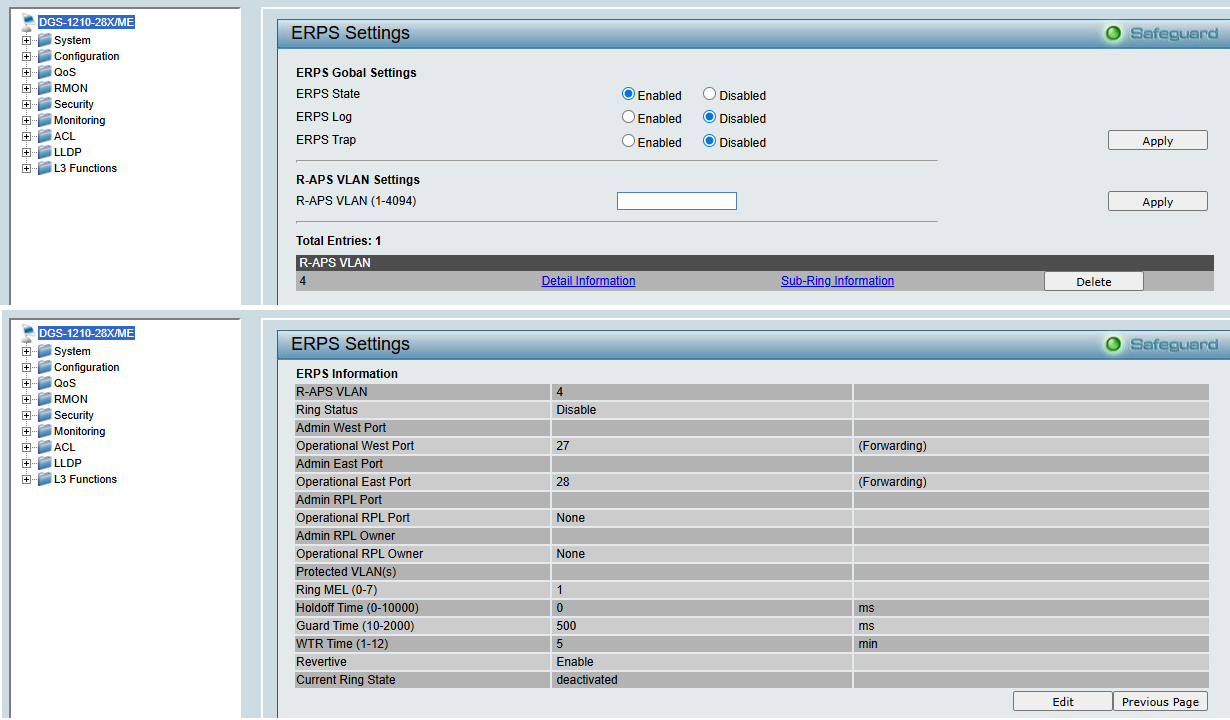
Task: Click the ACL folder icon in the tree beside ERPS Information
Action: [45, 447]
